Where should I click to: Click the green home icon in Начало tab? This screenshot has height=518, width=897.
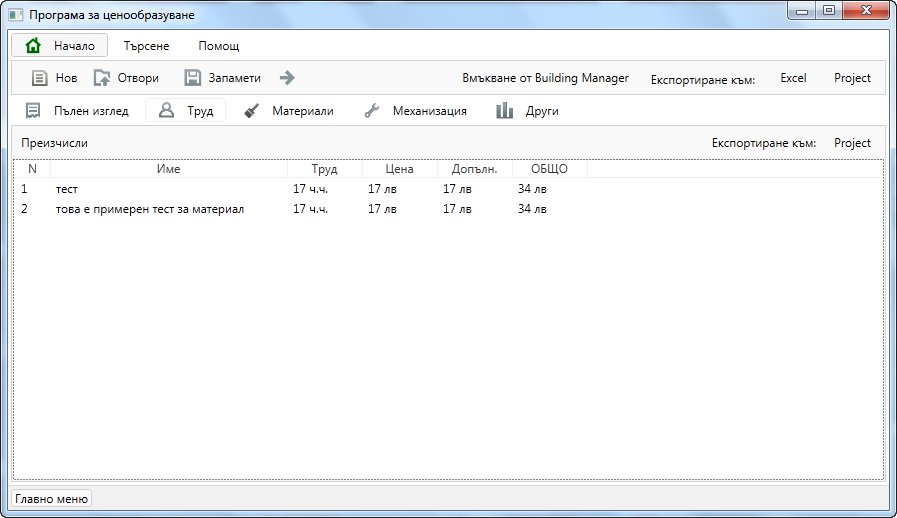click(34, 46)
